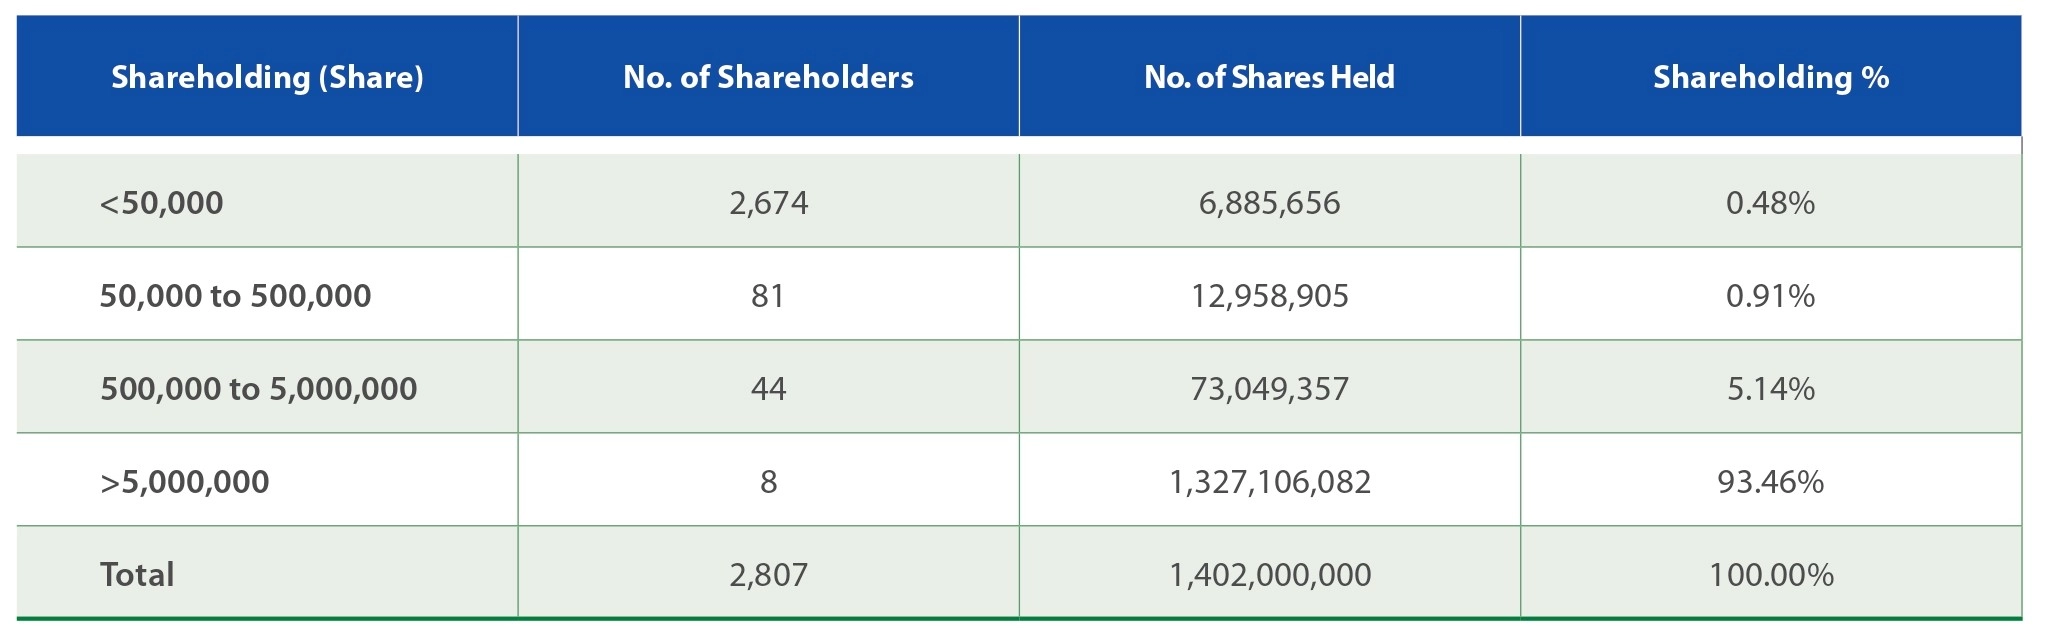Click the No. of Shareholders header
This screenshot has height=643, width=2047.
(x=768, y=77)
